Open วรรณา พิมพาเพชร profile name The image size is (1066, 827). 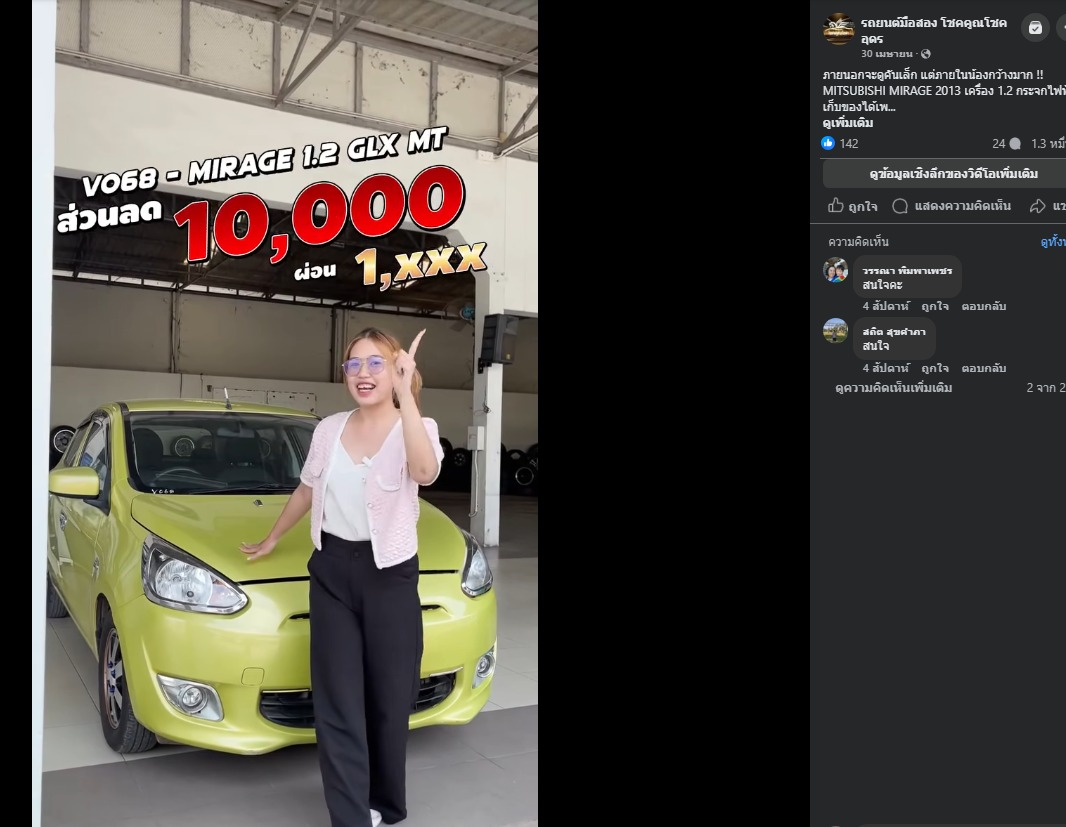tap(907, 271)
